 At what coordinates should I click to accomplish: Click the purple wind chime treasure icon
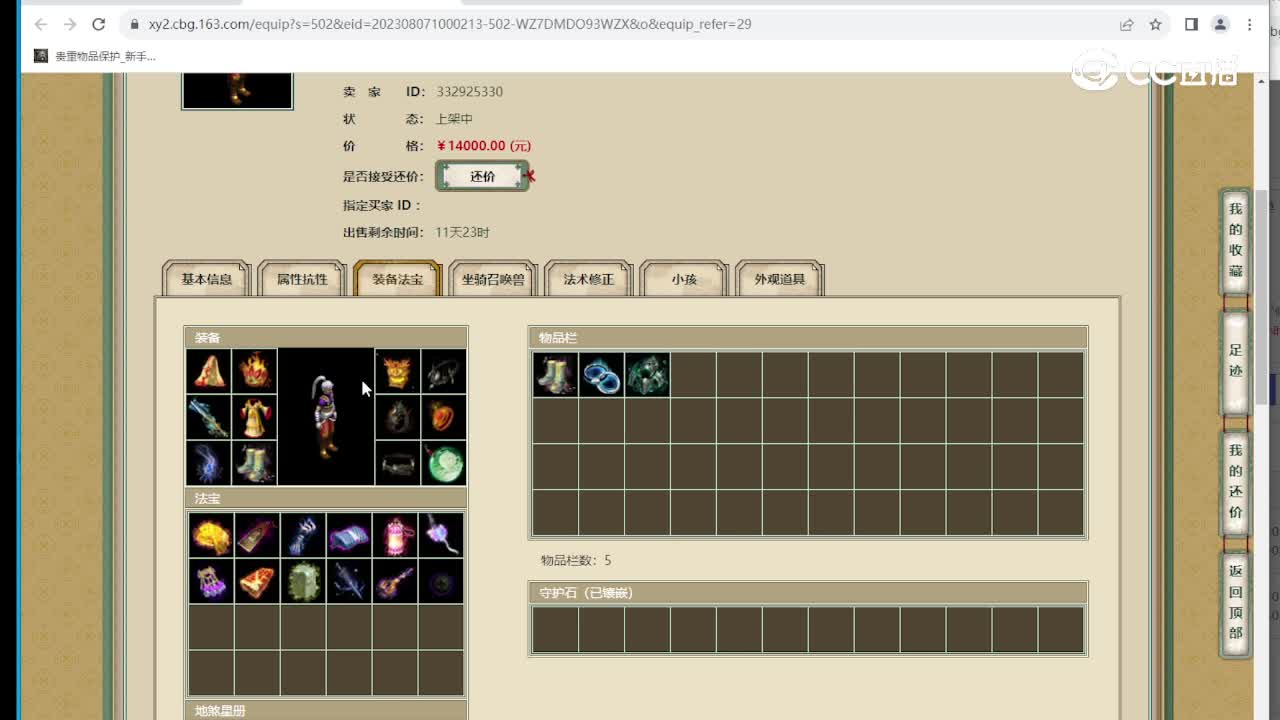tap(211, 581)
